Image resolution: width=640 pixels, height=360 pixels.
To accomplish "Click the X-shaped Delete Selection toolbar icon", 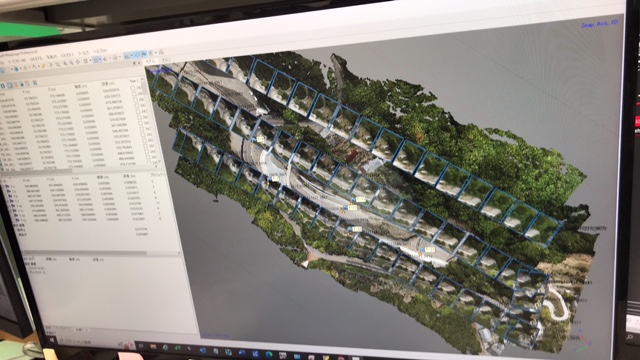I will tap(51, 64).
